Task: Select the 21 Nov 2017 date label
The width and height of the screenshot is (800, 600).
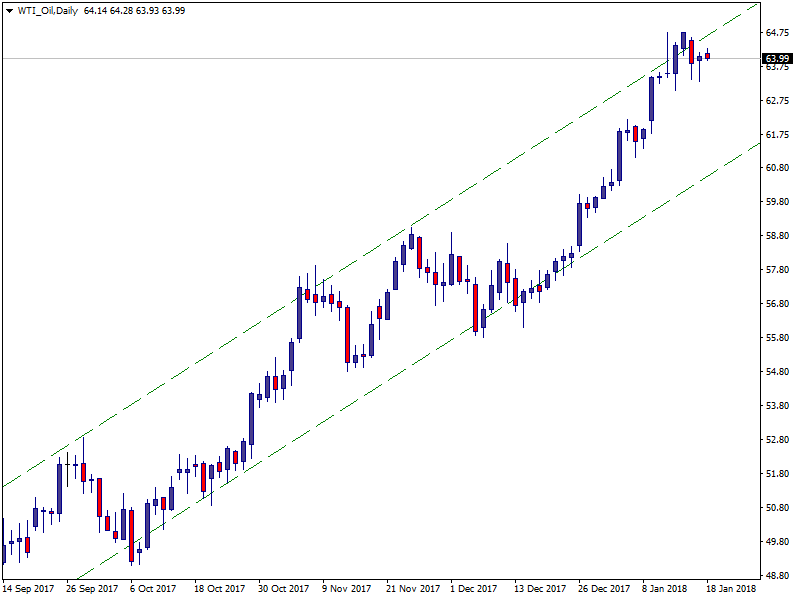Action: [413, 589]
